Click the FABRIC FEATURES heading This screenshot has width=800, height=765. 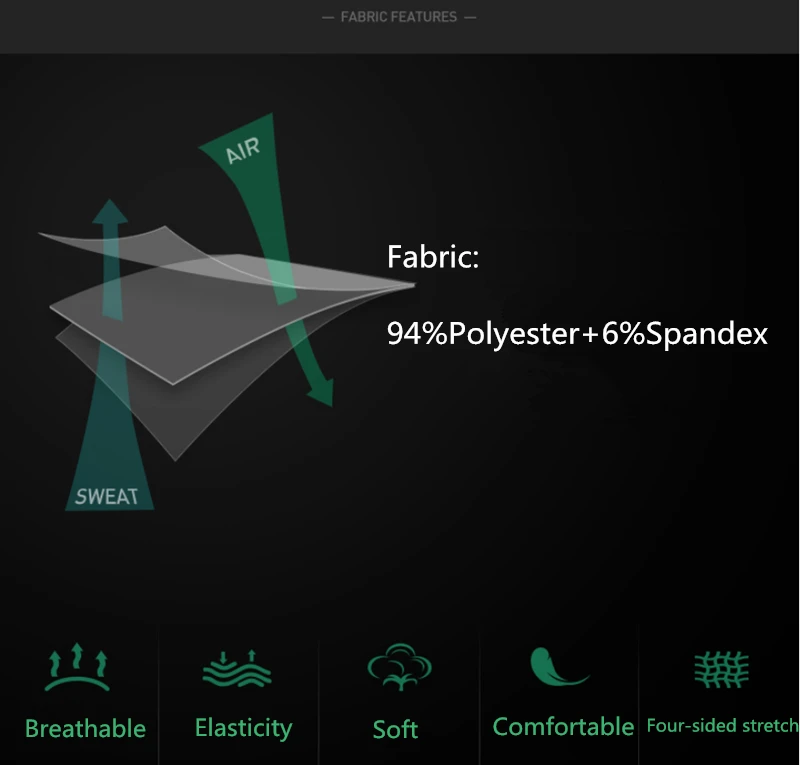(x=399, y=17)
